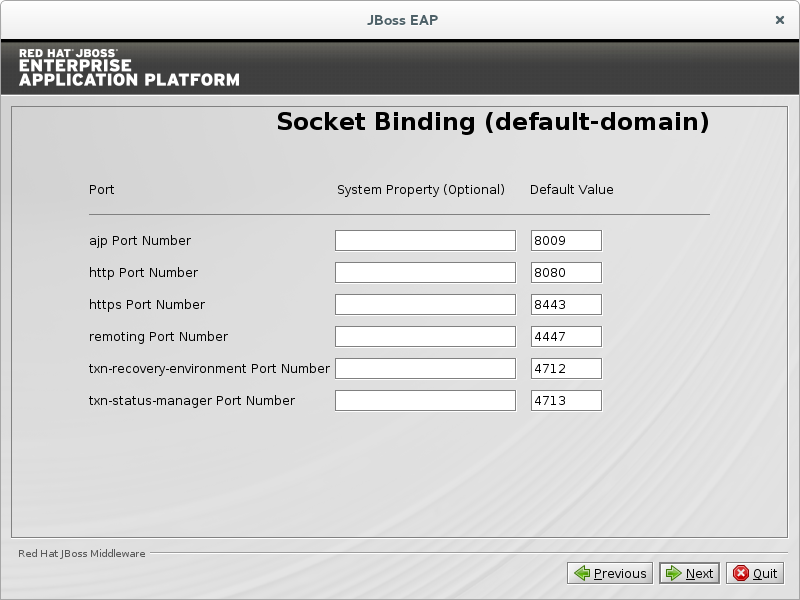The image size is (800, 600).
Task: Edit the txn-status-manager default value 4713
Action: [565, 400]
